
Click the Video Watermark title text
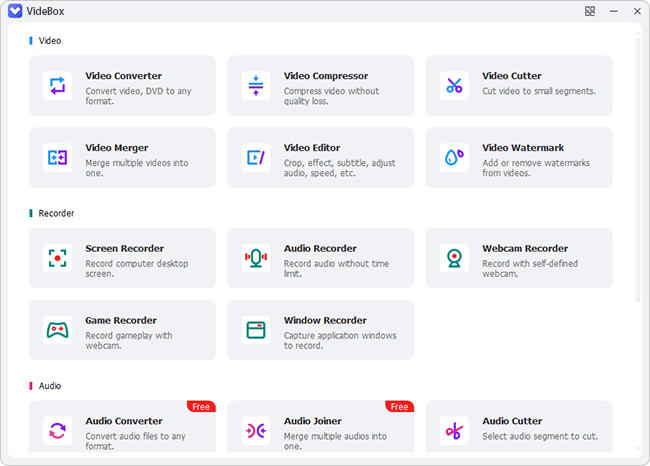[523, 148]
